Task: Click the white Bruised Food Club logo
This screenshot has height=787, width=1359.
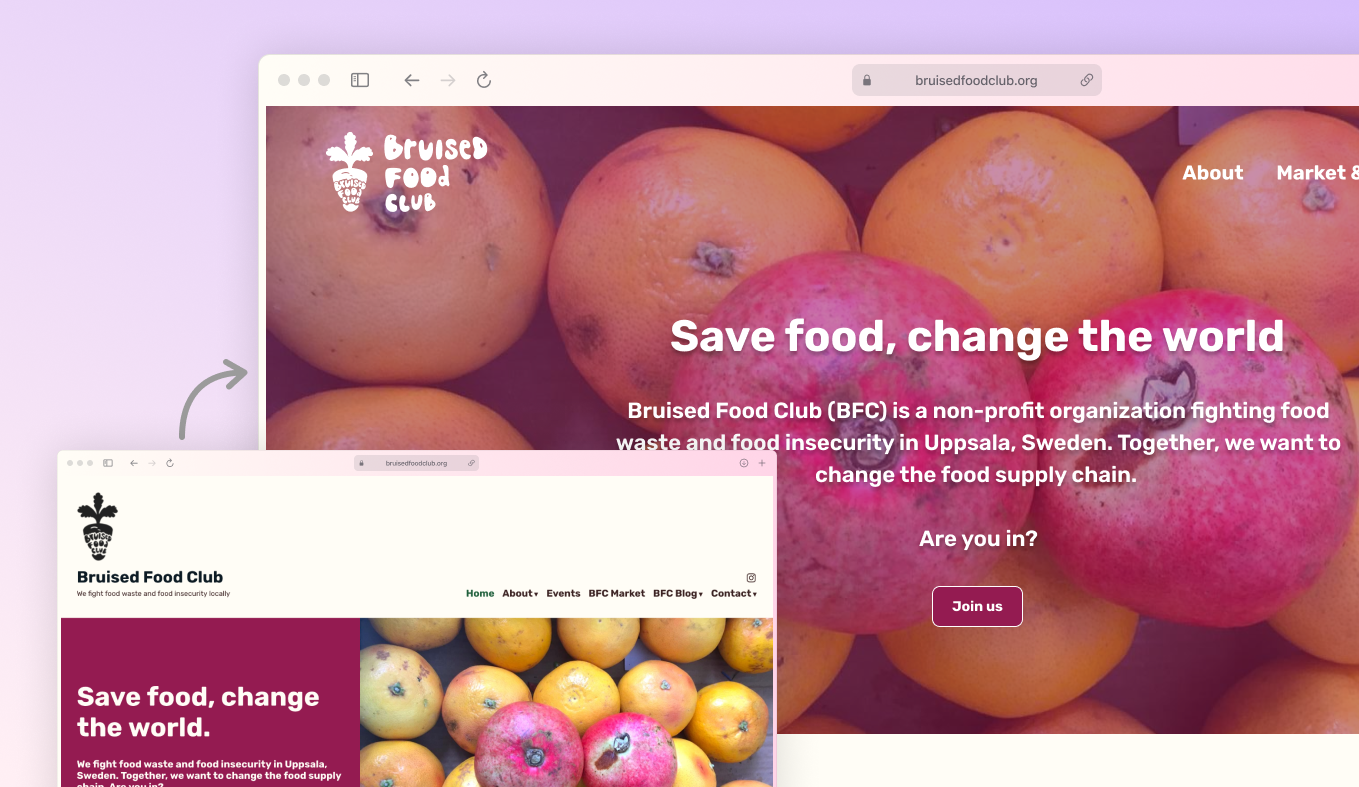Action: pos(406,172)
